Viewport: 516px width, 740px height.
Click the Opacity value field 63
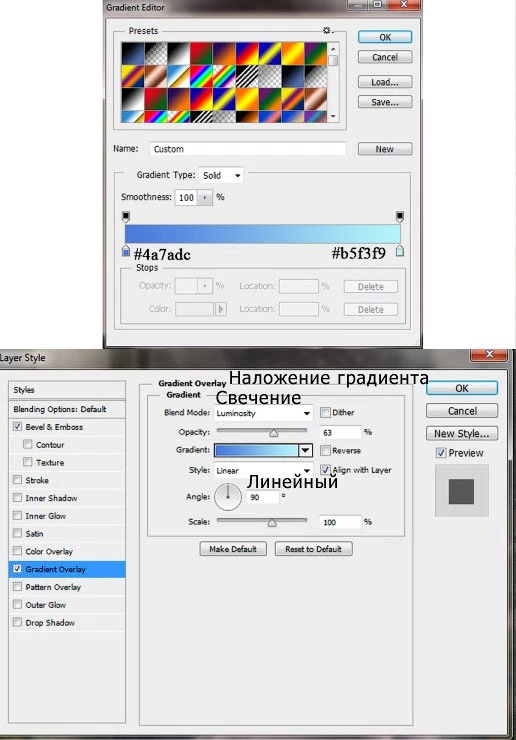coord(340,432)
